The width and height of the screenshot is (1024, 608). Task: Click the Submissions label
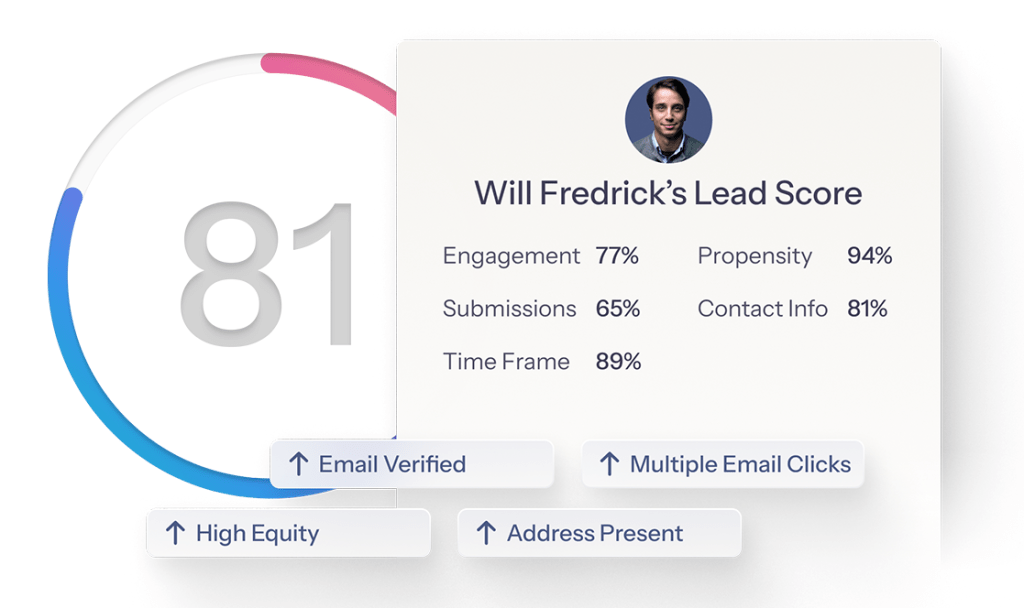509,309
